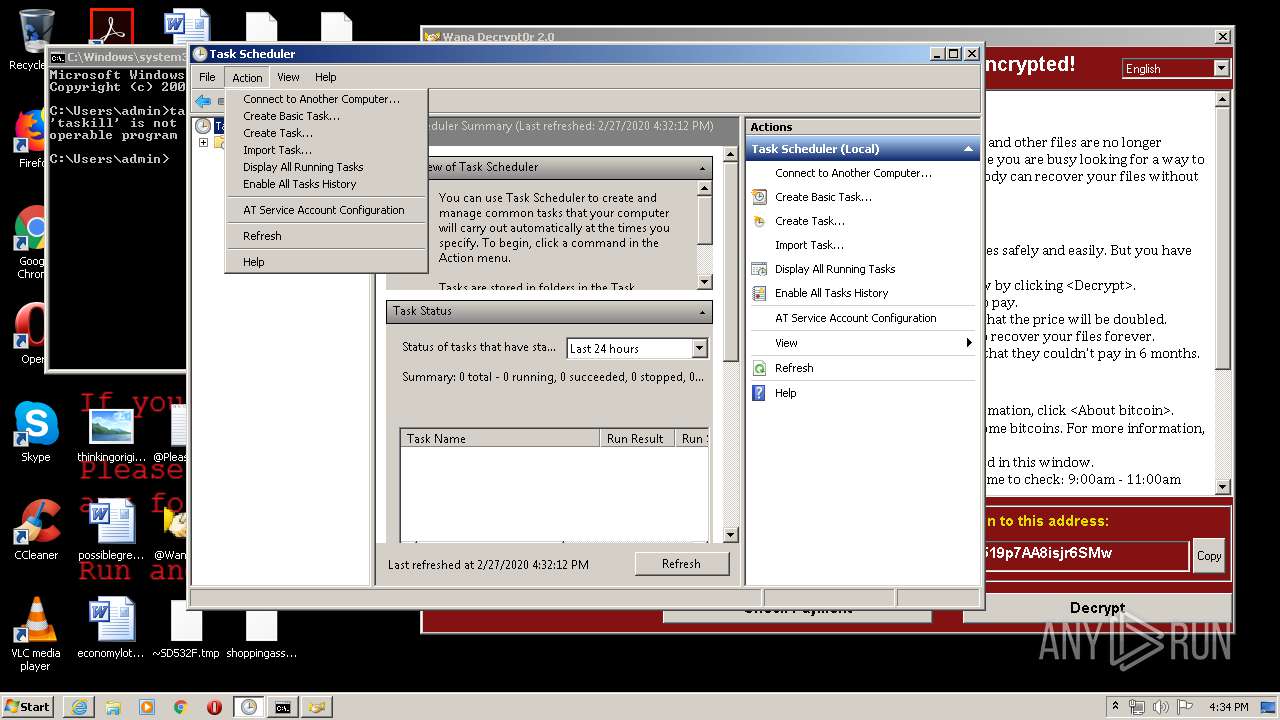This screenshot has width=1280, height=720.
Task: Open the Help menu in menu bar
Action: 326,77
